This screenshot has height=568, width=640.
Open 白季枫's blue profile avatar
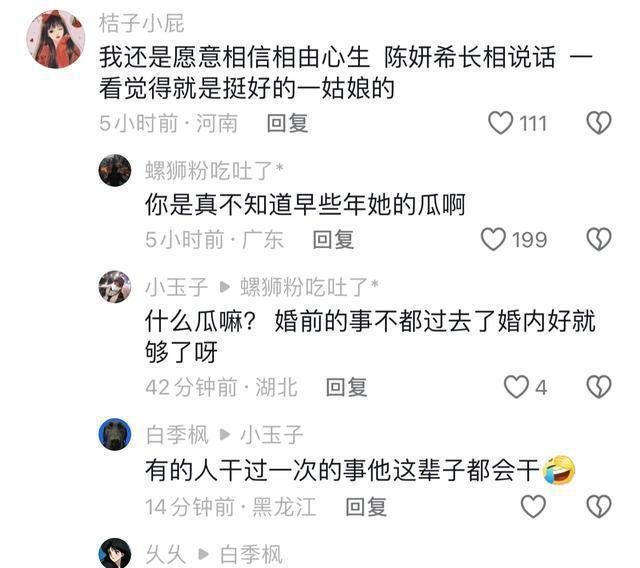pos(115,434)
